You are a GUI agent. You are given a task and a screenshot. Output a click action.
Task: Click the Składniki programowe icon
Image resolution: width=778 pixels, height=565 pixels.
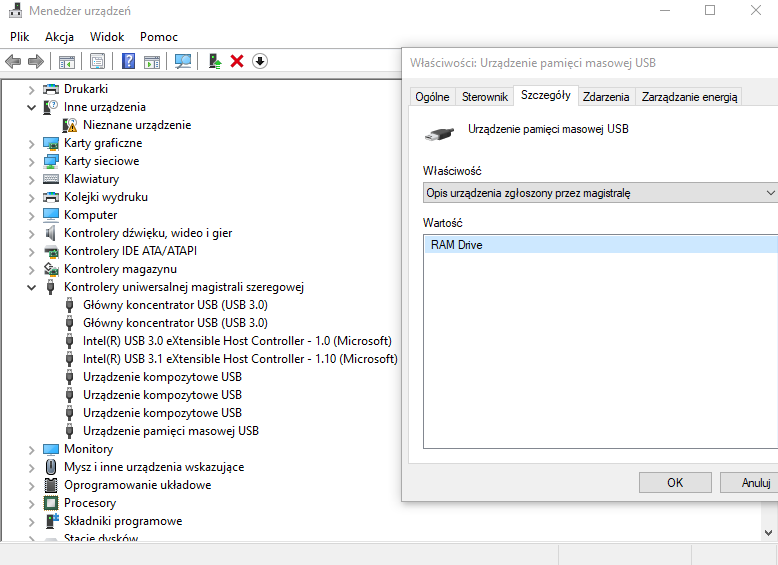52,521
